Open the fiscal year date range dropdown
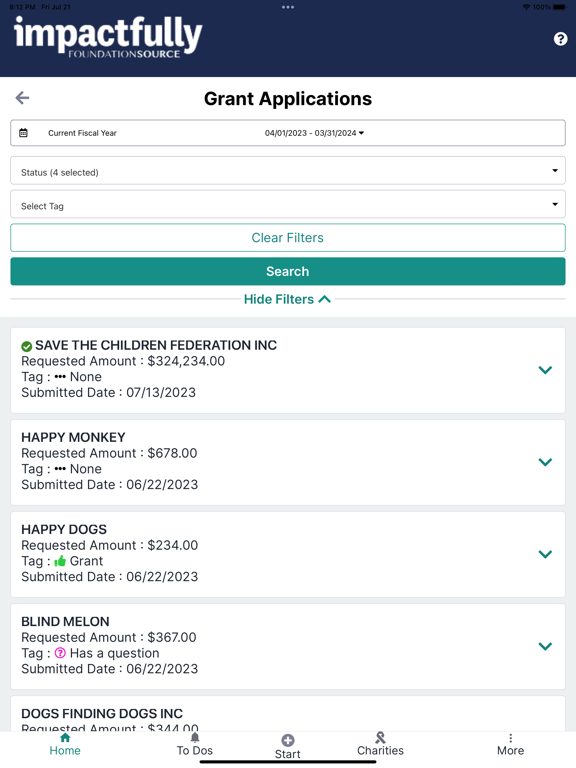This screenshot has width=576, height=768. [314, 133]
